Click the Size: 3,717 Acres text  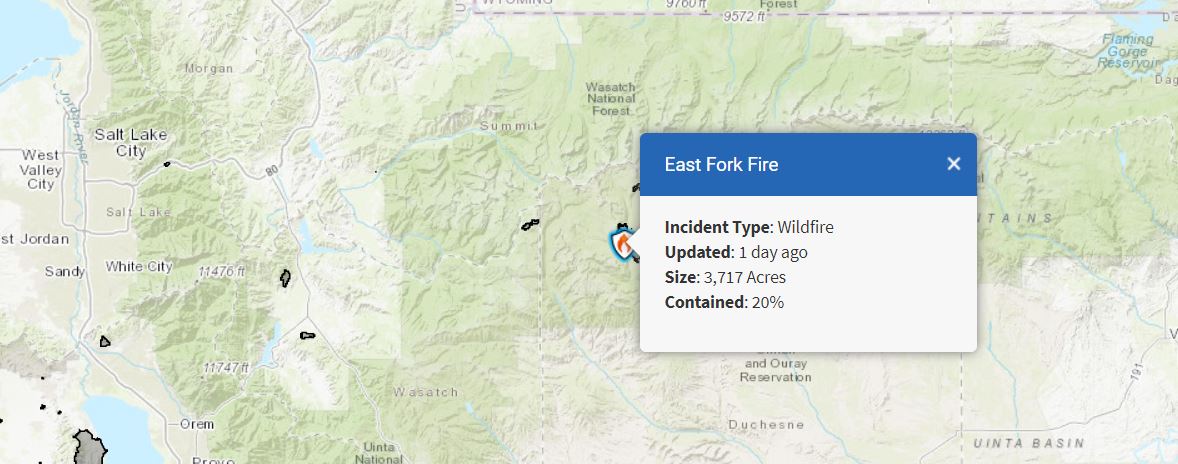tap(724, 277)
